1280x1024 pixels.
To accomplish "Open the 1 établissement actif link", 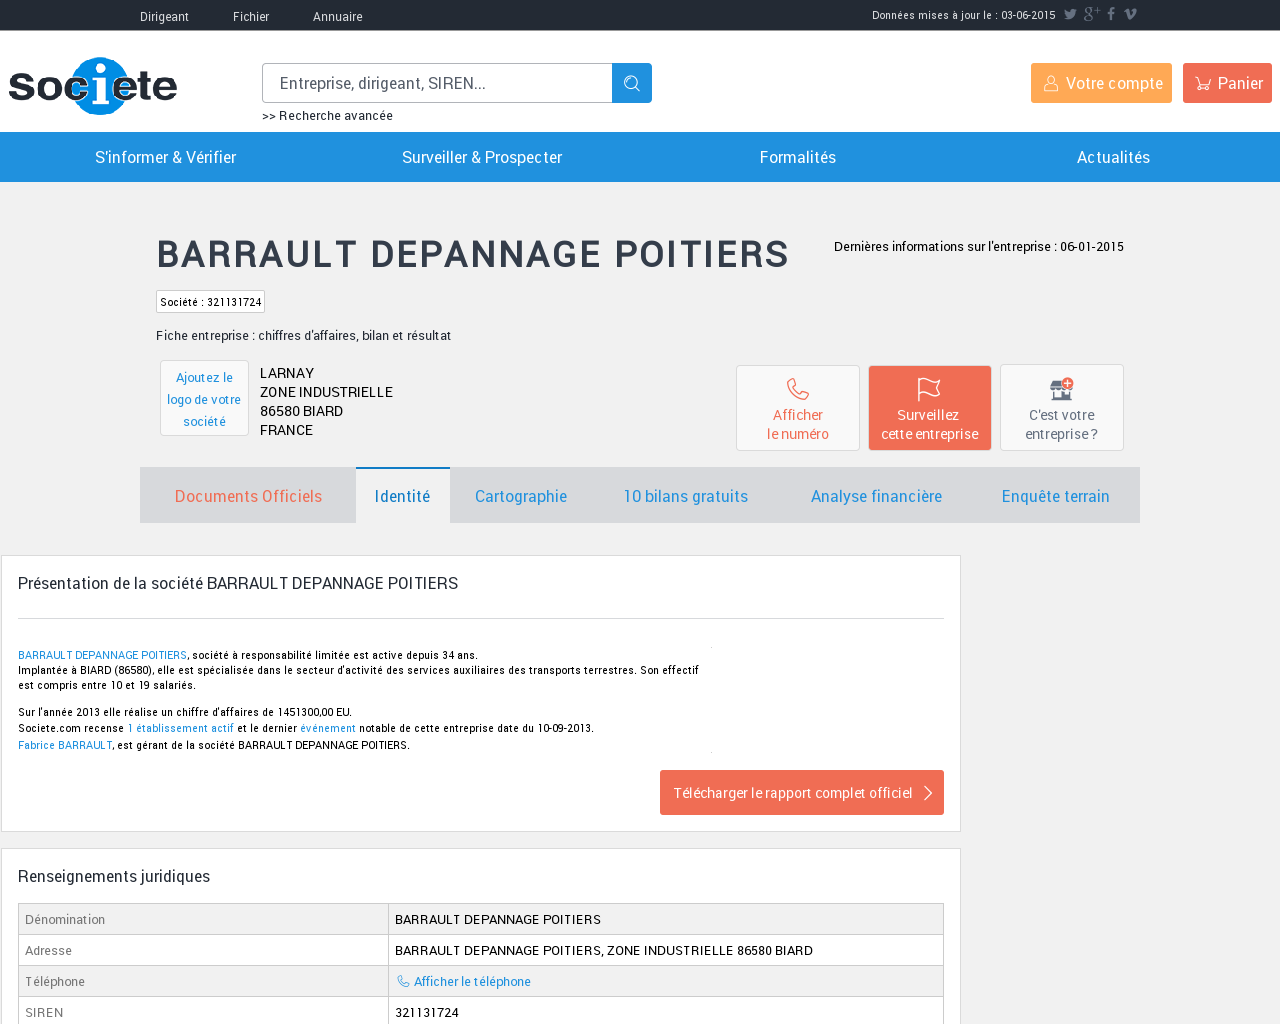I will tap(181, 728).
